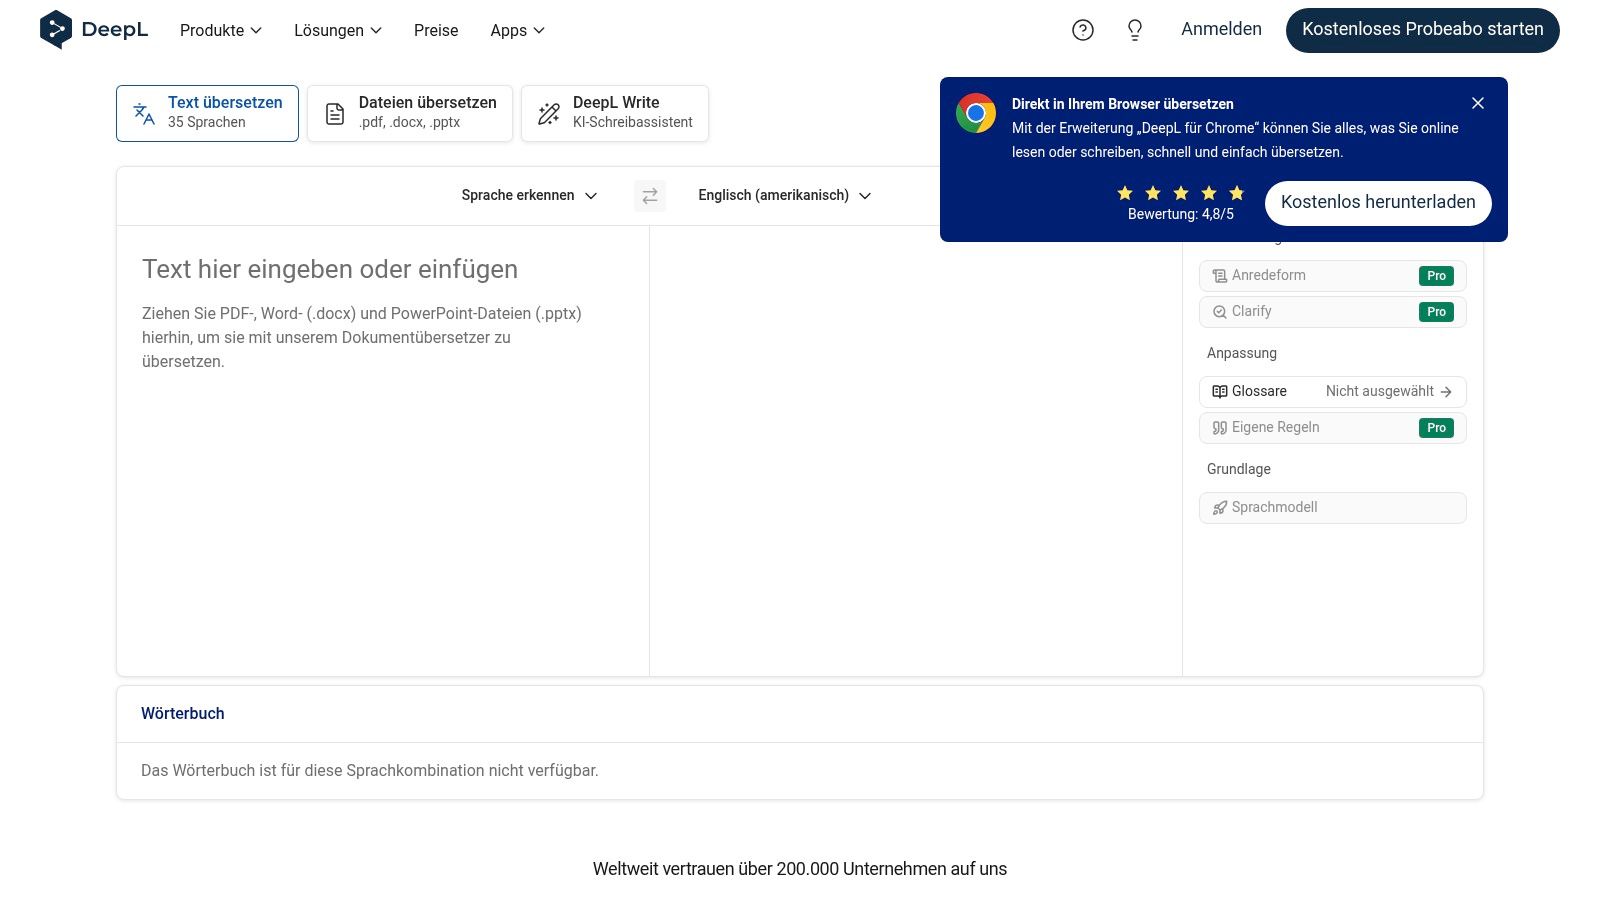Image resolution: width=1600 pixels, height=900 pixels.
Task: Open the Preise page
Action: (436, 30)
